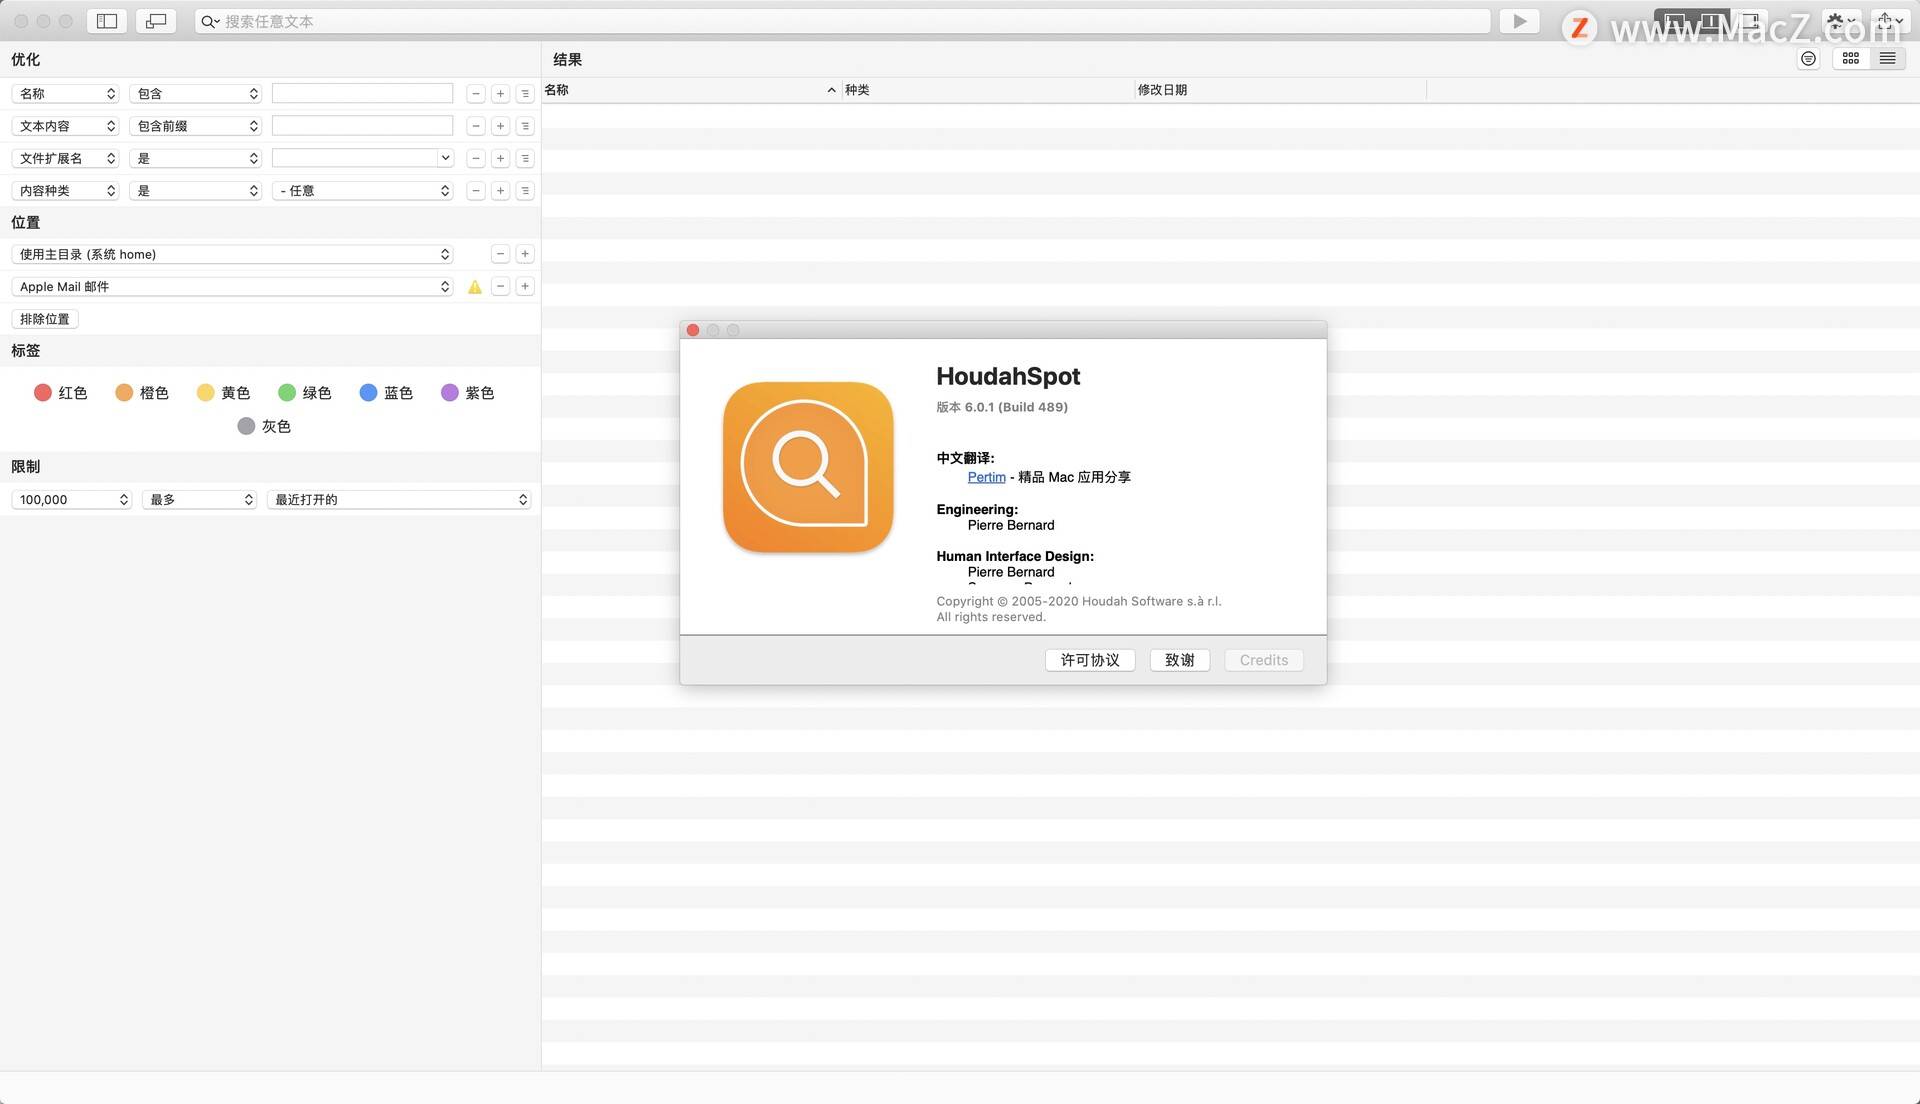
Task: Select the 灰色 gray tag
Action: [x=264, y=426]
